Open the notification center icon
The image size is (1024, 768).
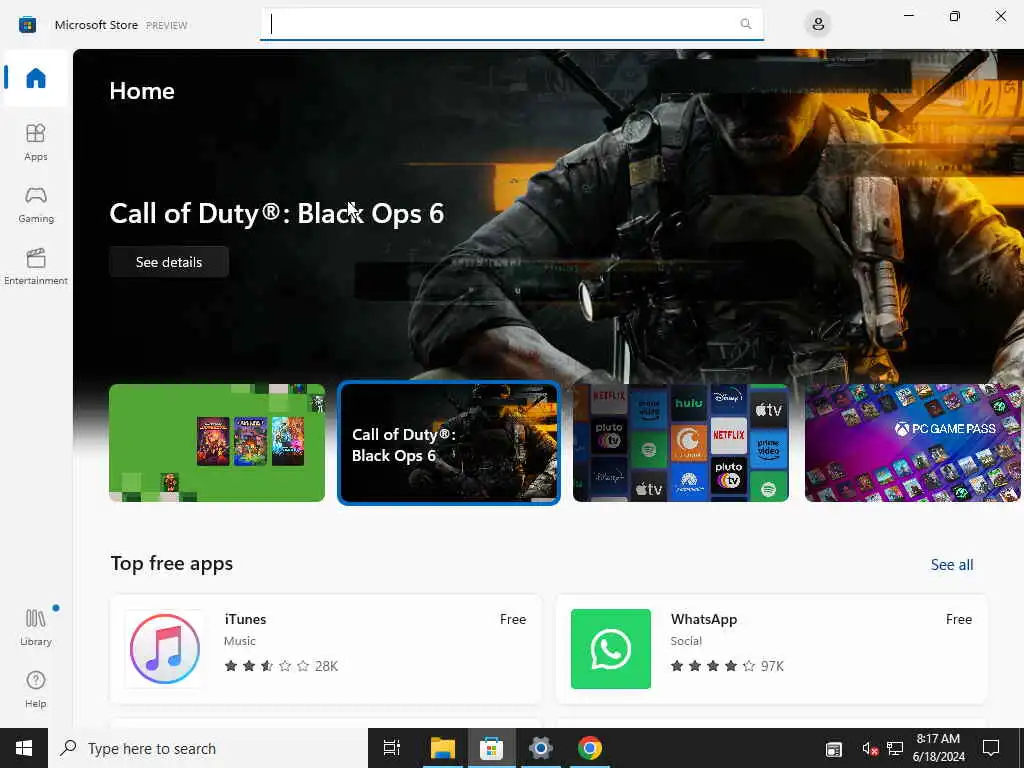pyautogui.click(x=991, y=748)
